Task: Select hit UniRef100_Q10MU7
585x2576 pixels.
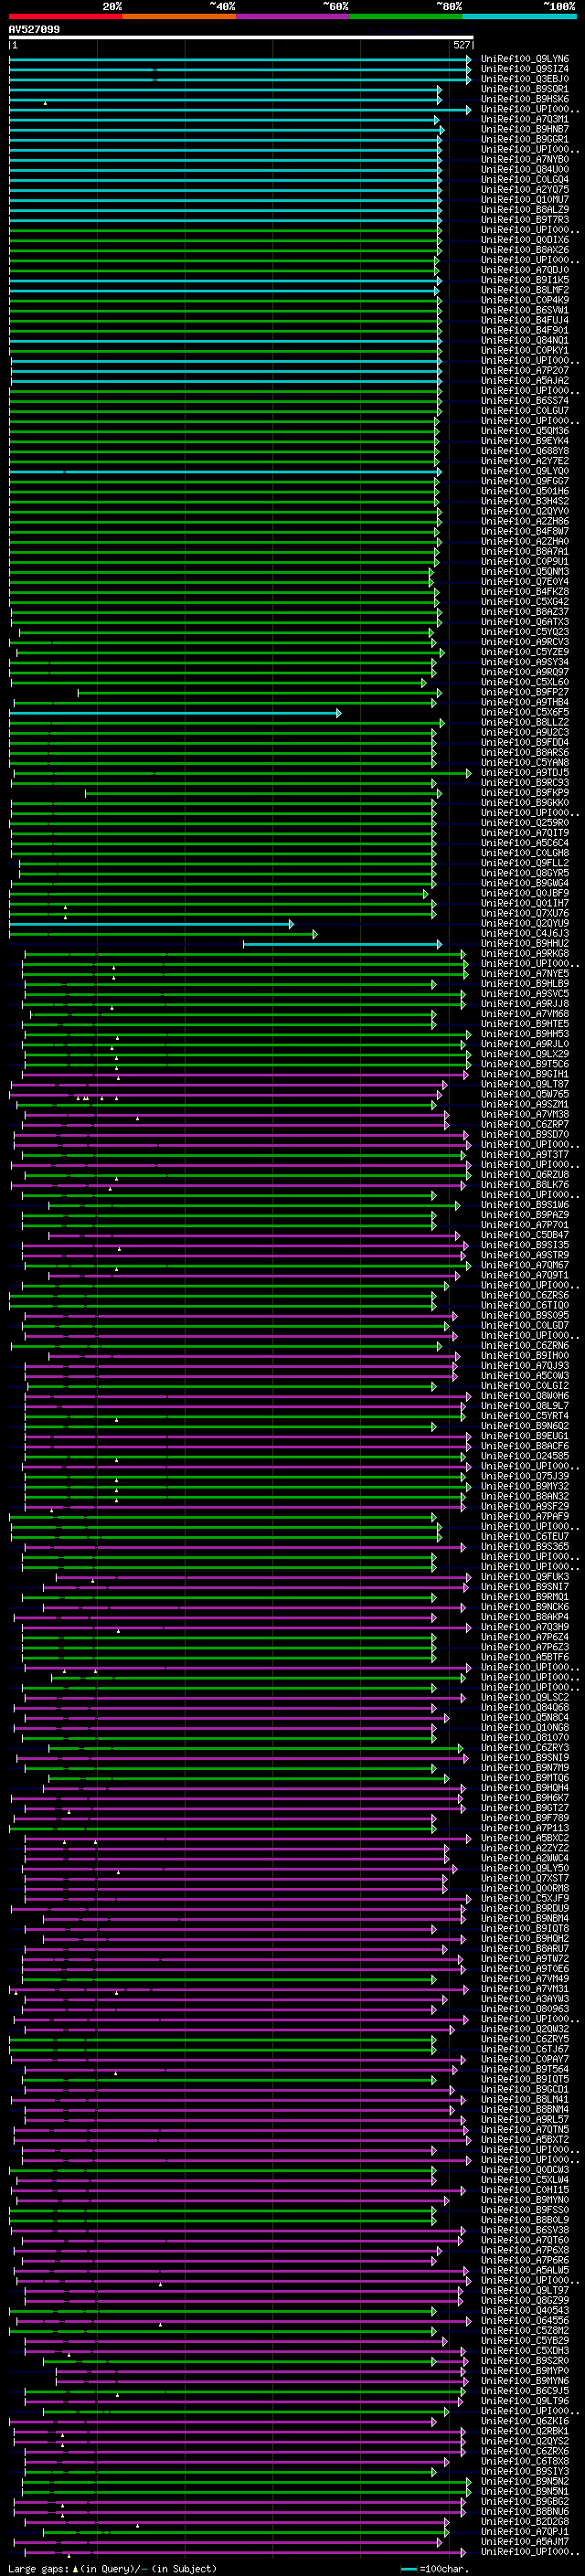Action: [x=525, y=200]
